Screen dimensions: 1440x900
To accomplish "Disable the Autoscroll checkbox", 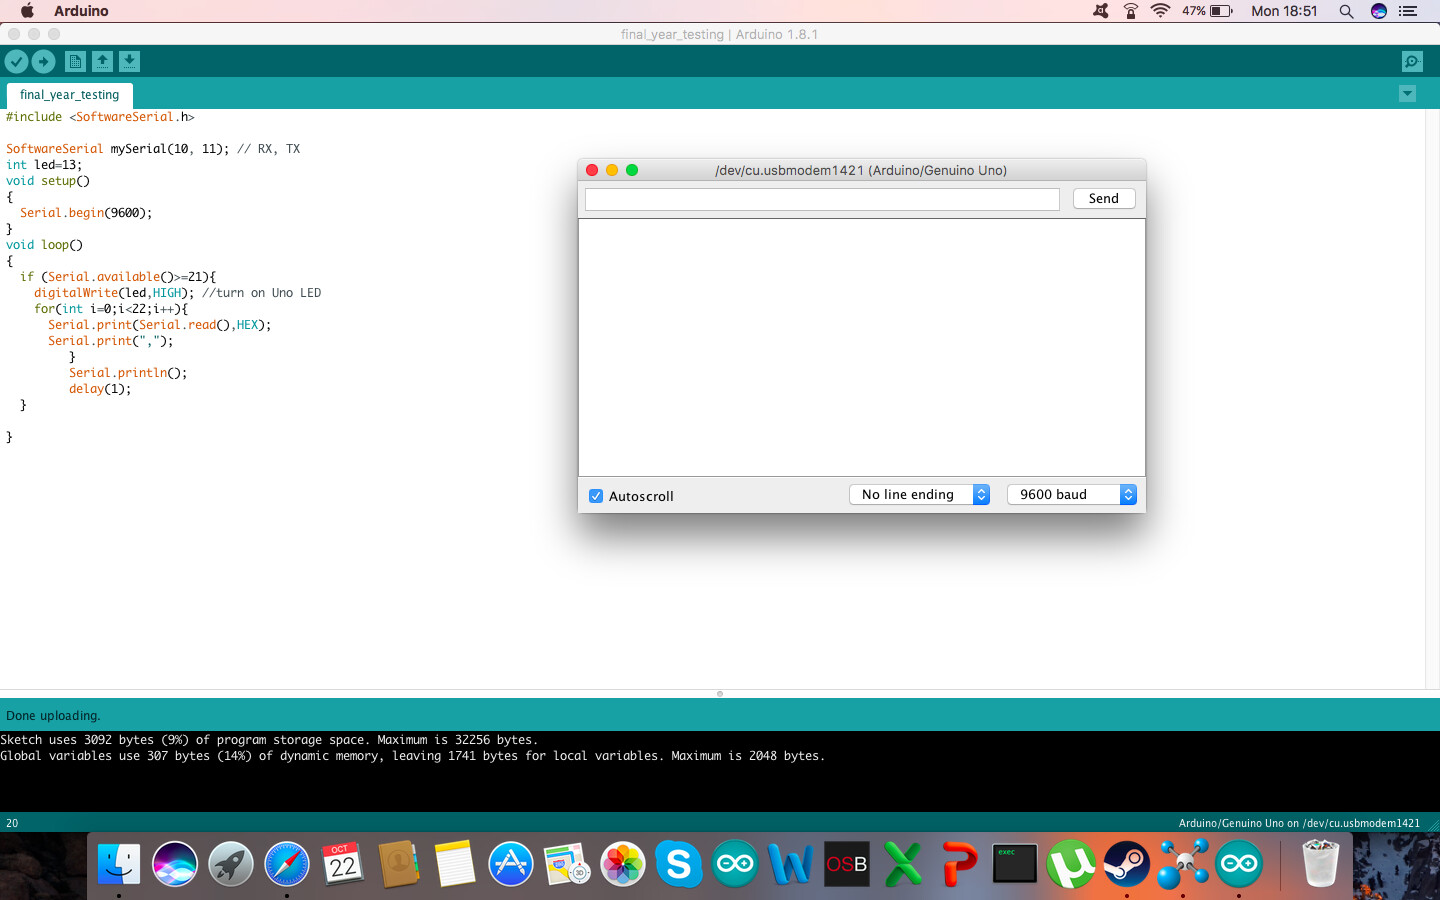I will (595, 496).
